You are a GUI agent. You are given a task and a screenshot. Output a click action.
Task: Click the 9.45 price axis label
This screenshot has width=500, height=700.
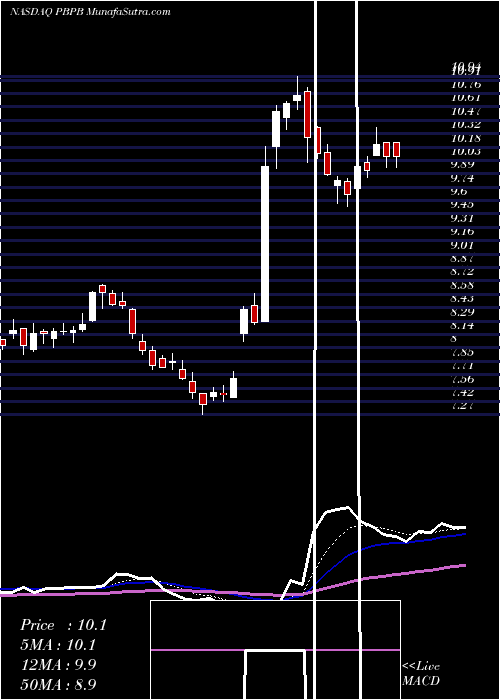coord(462,205)
